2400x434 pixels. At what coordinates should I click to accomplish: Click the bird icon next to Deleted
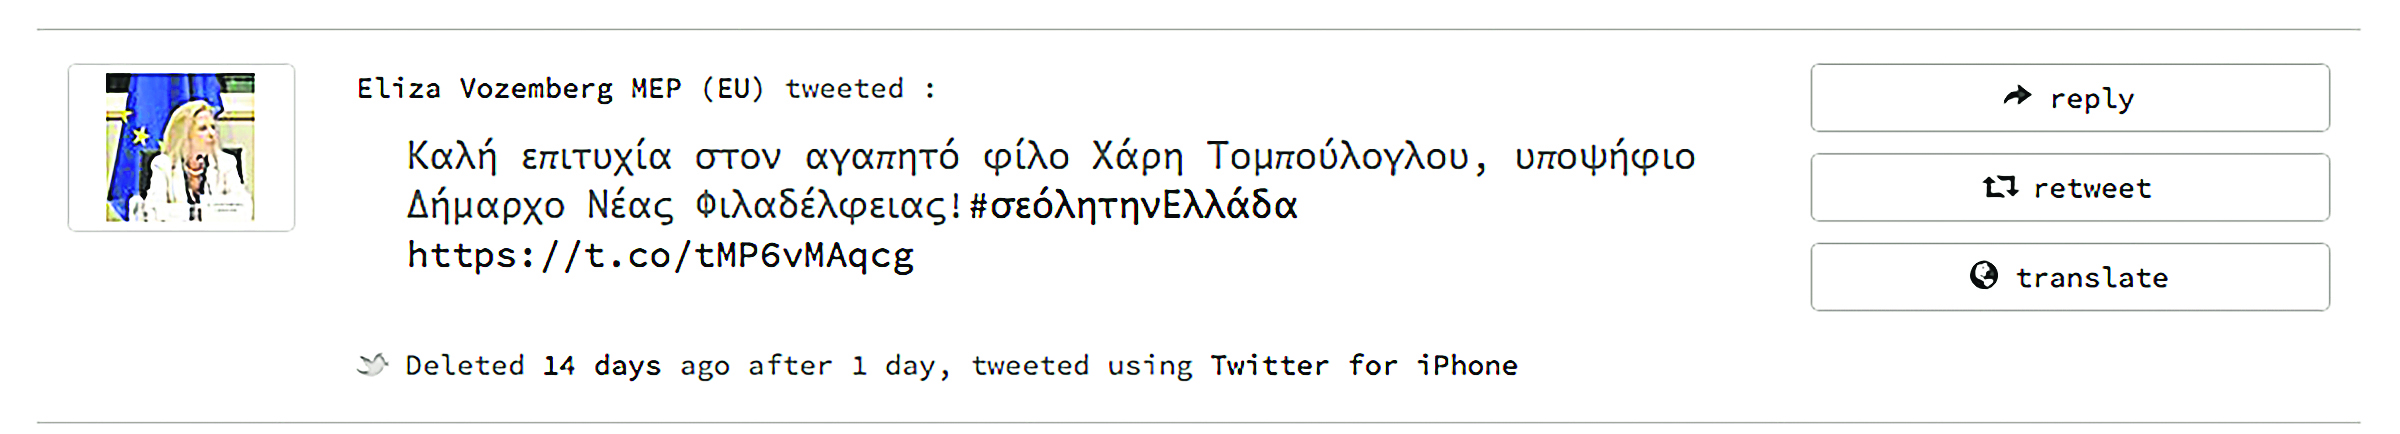[x=373, y=365]
